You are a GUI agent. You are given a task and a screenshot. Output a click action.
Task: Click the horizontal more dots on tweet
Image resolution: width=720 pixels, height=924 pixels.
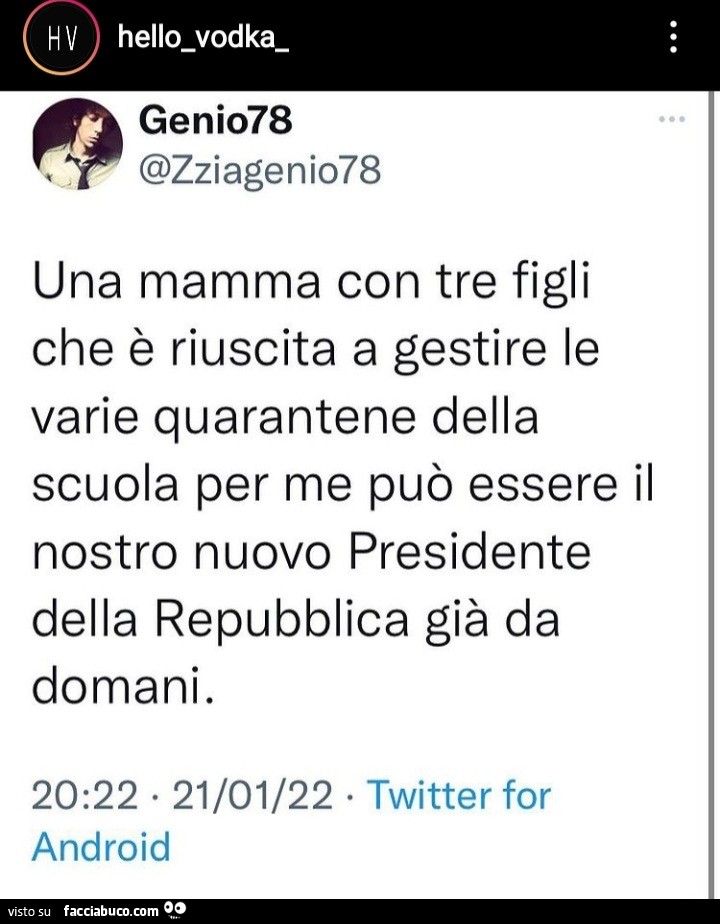[x=672, y=120]
